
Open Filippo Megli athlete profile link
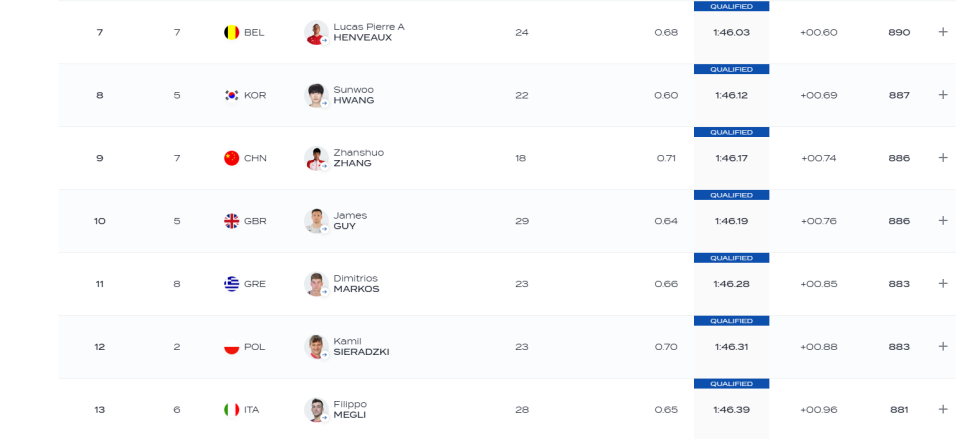click(x=350, y=410)
